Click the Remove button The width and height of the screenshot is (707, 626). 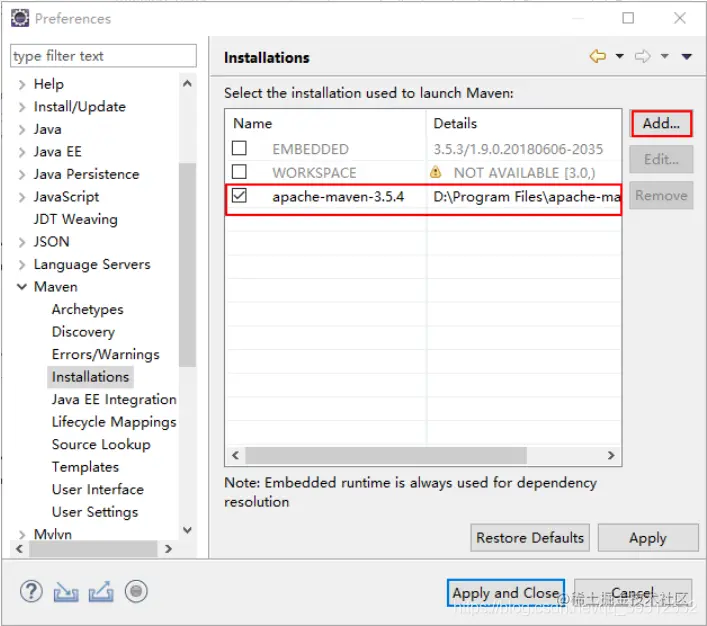pyautogui.click(x=661, y=196)
